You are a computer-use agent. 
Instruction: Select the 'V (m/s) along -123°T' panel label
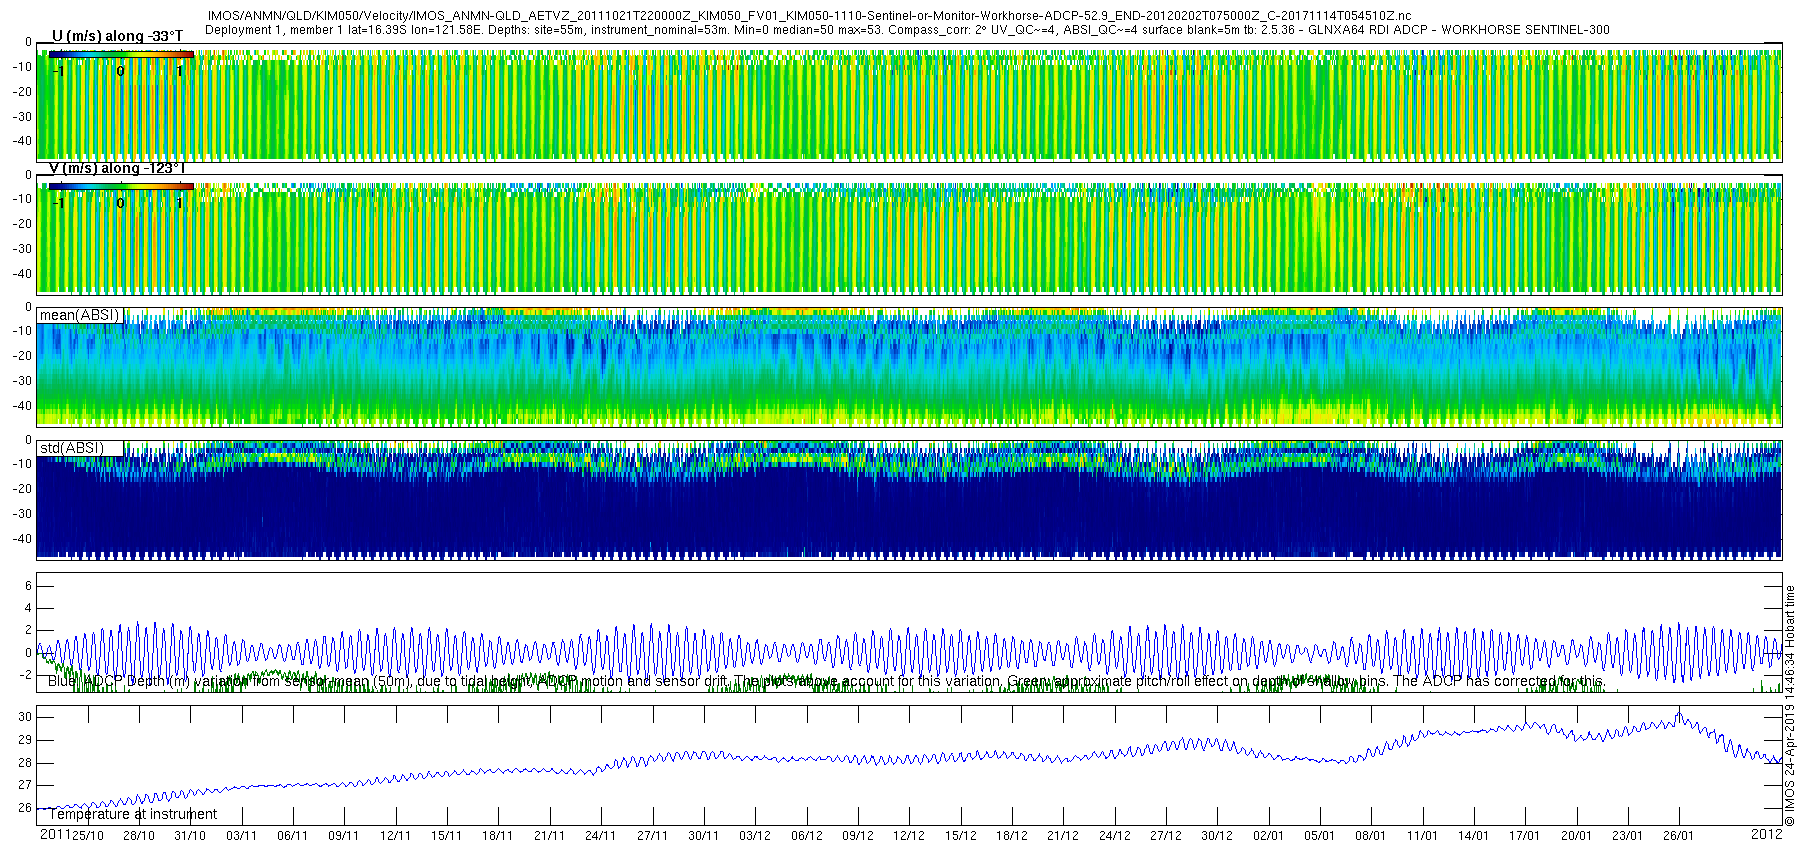[117, 168]
